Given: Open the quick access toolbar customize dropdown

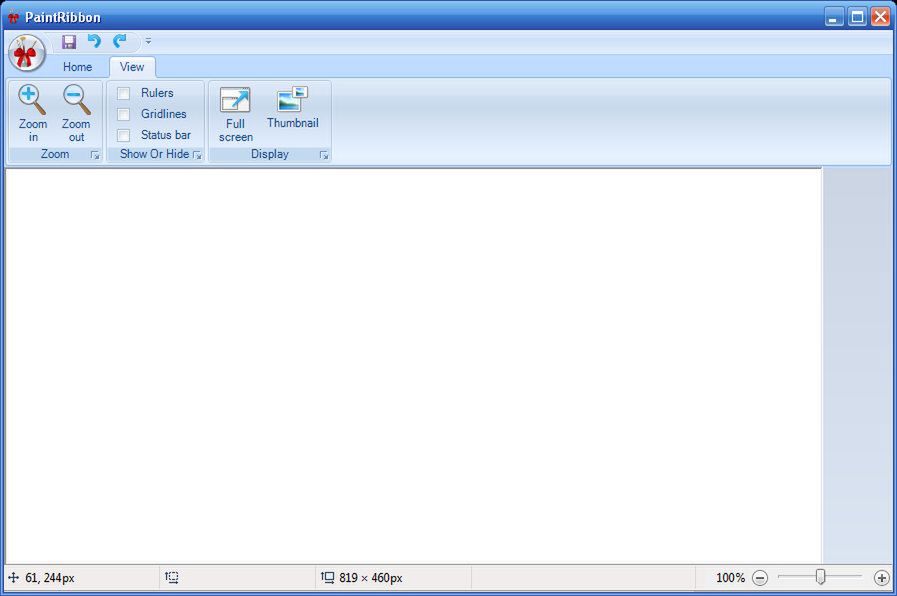Looking at the screenshot, I should (148, 41).
